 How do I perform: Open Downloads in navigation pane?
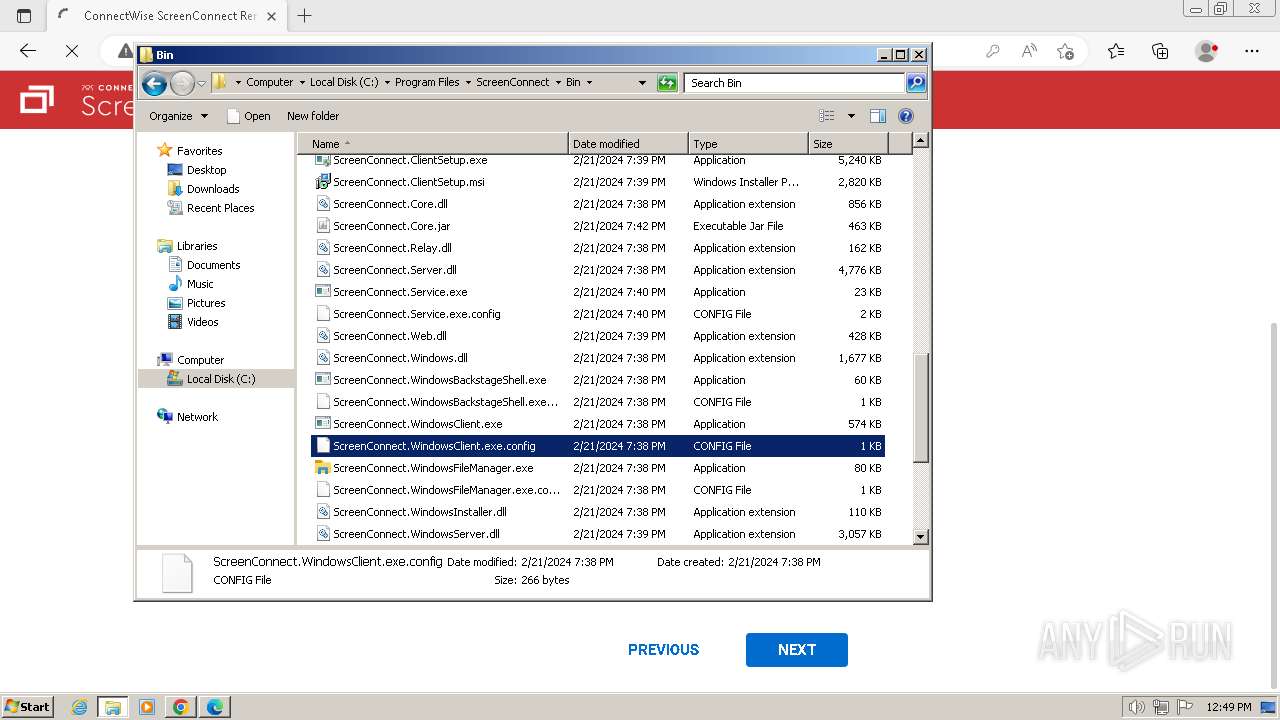click(213, 189)
